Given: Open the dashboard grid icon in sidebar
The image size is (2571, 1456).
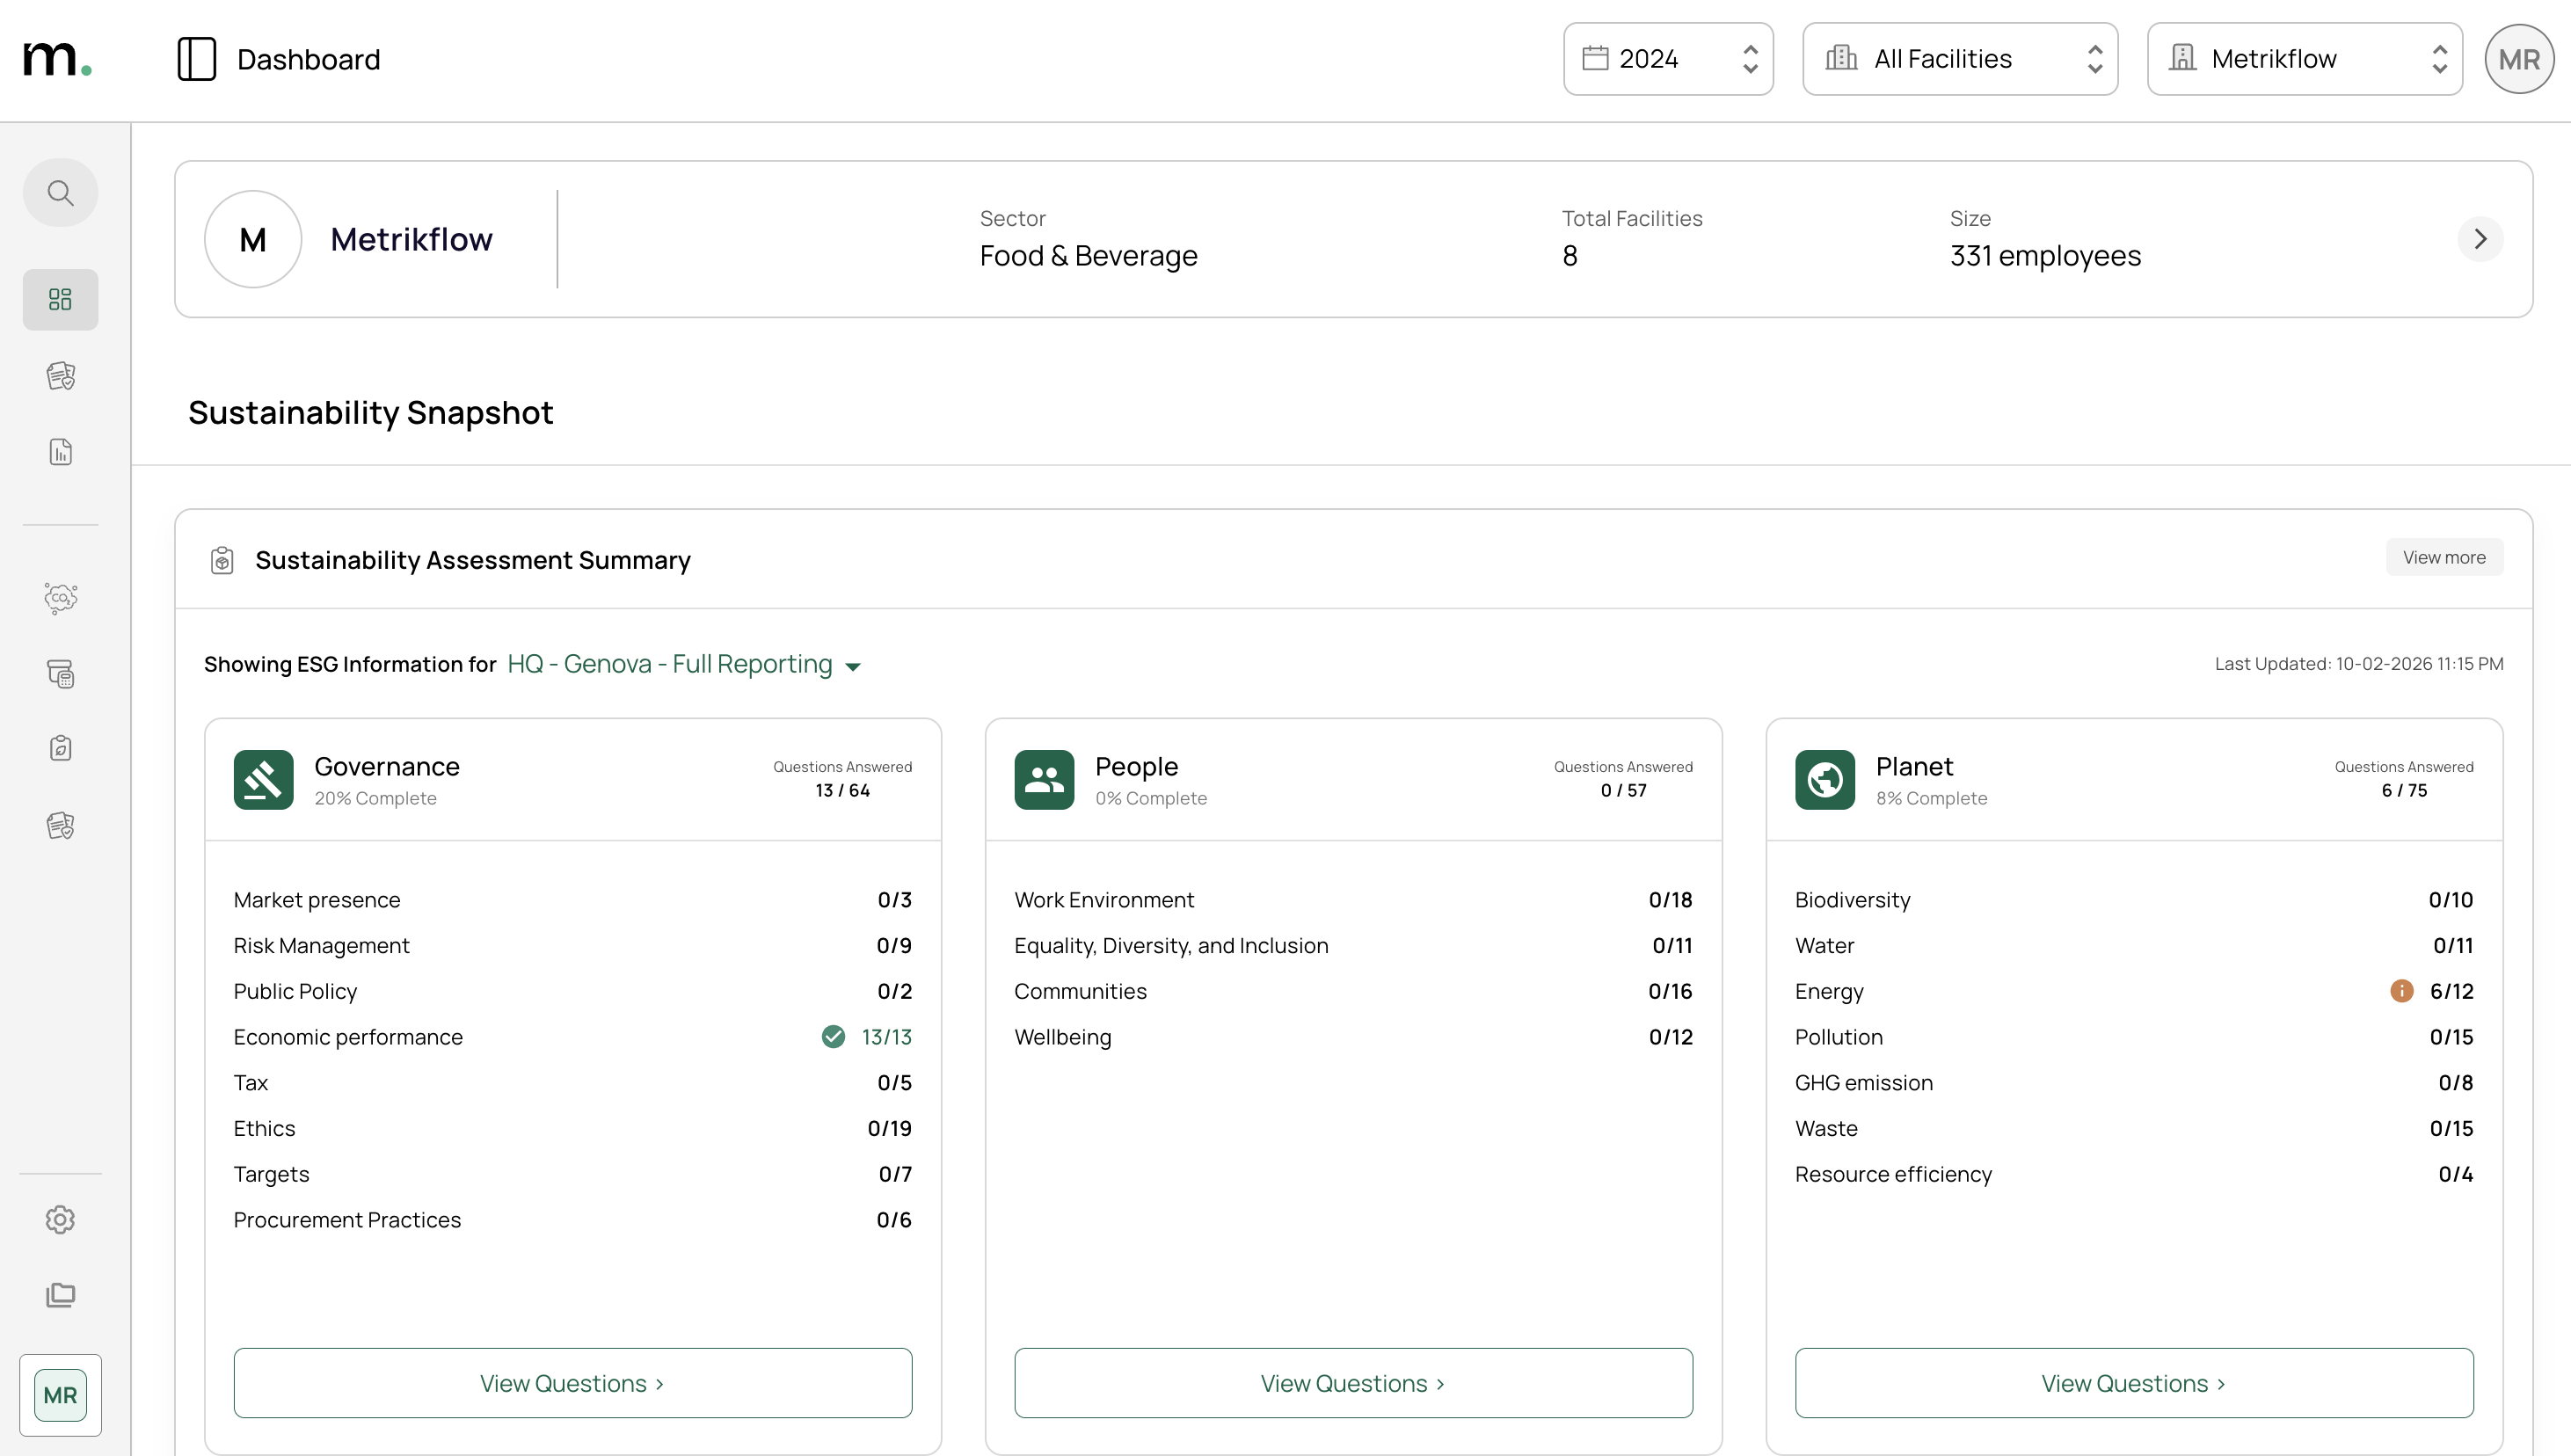Looking at the screenshot, I should click(x=60, y=299).
